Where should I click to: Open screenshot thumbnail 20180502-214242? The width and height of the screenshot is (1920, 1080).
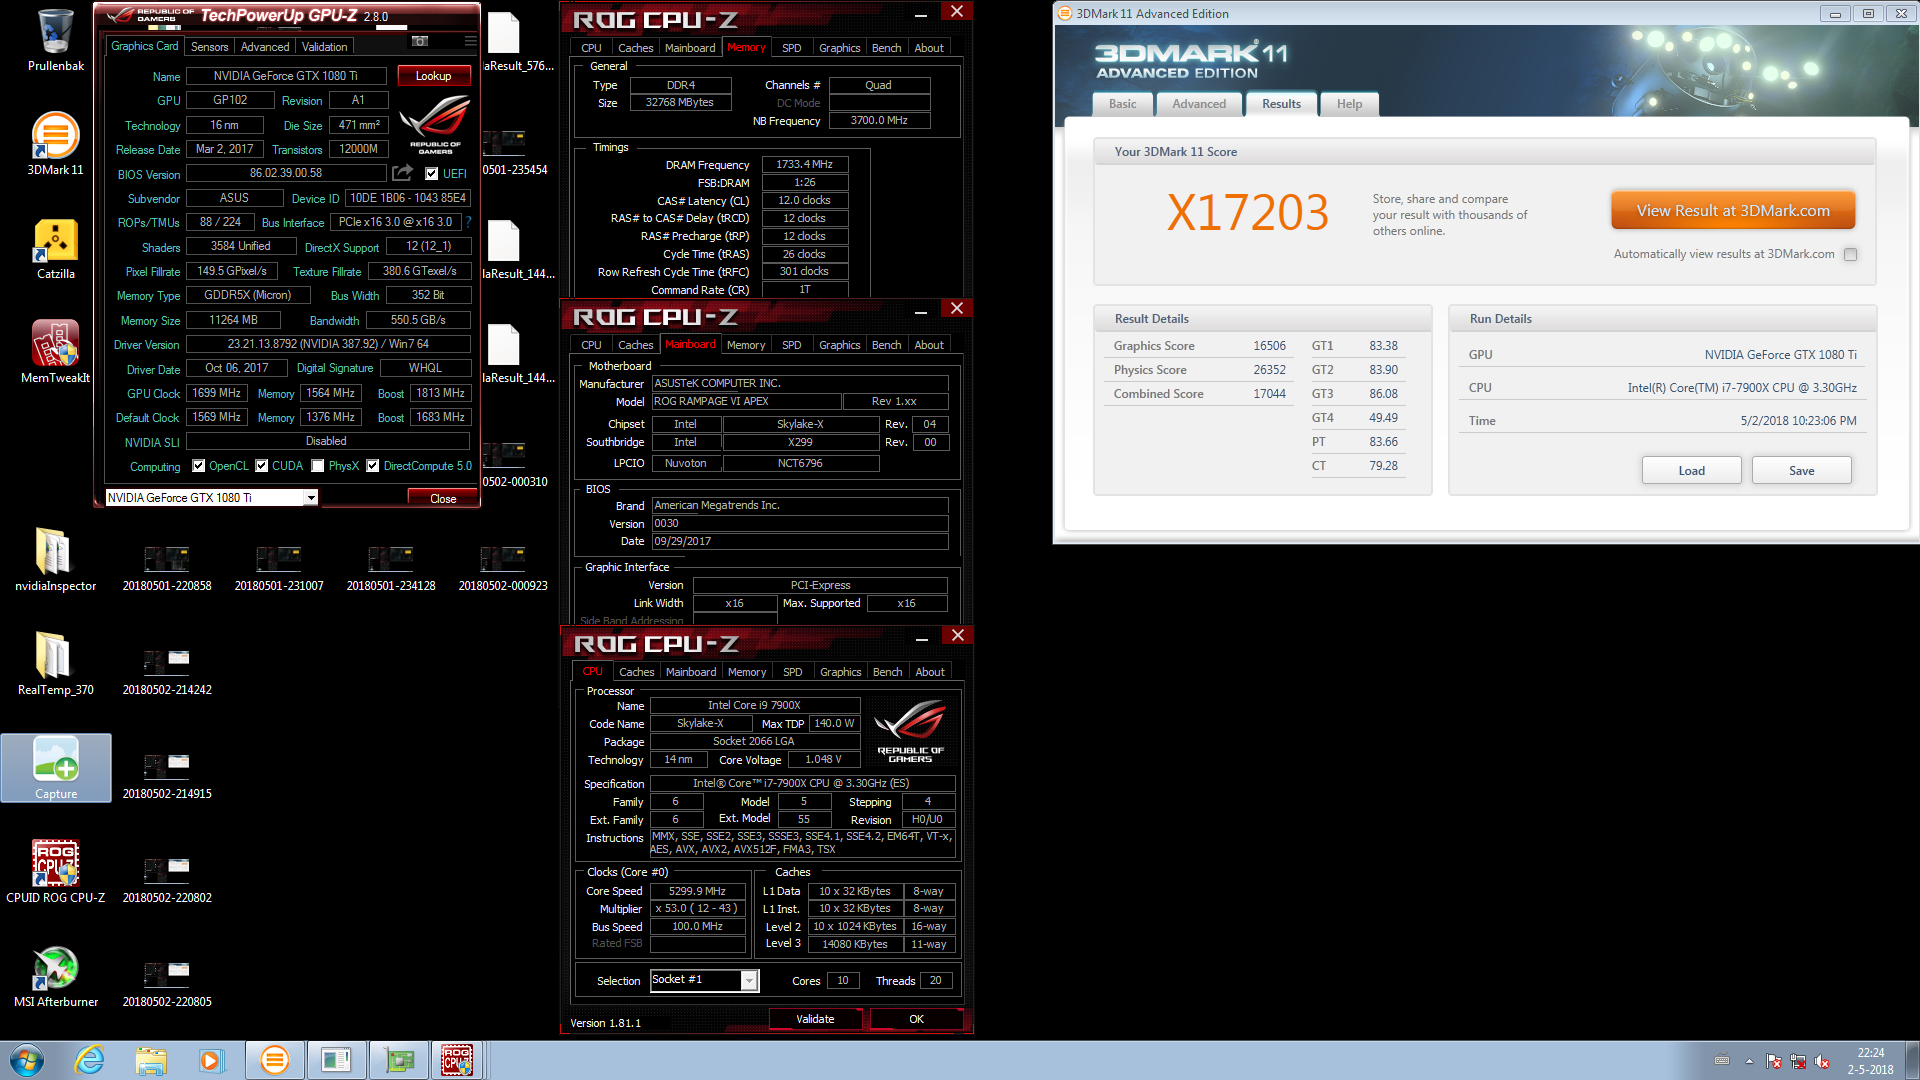(x=167, y=672)
